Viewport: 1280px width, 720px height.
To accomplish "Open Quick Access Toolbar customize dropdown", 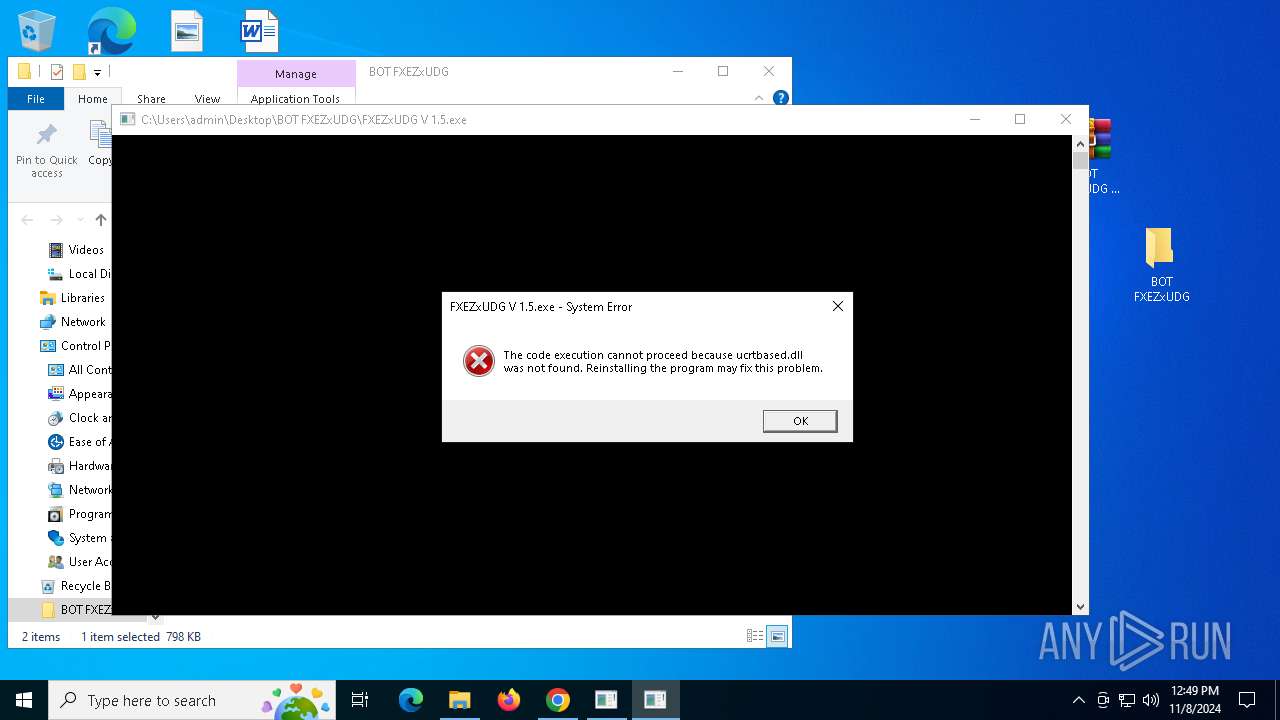I will point(97,72).
